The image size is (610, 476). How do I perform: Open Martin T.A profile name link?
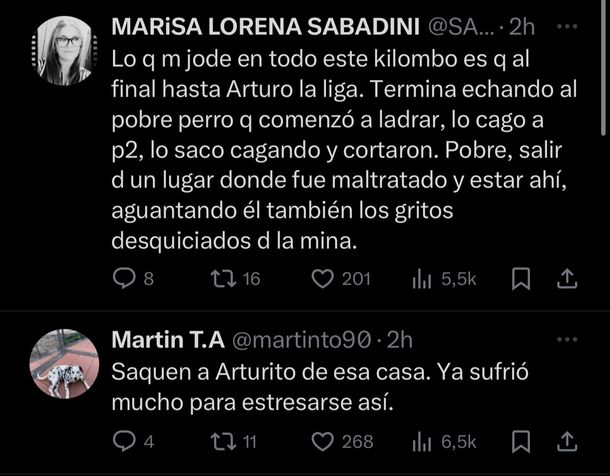coord(167,339)
